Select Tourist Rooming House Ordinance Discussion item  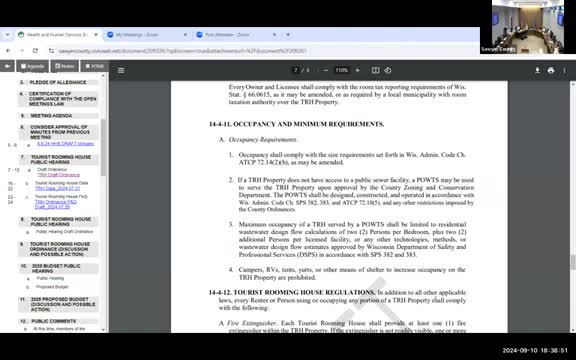pos(58,249)
